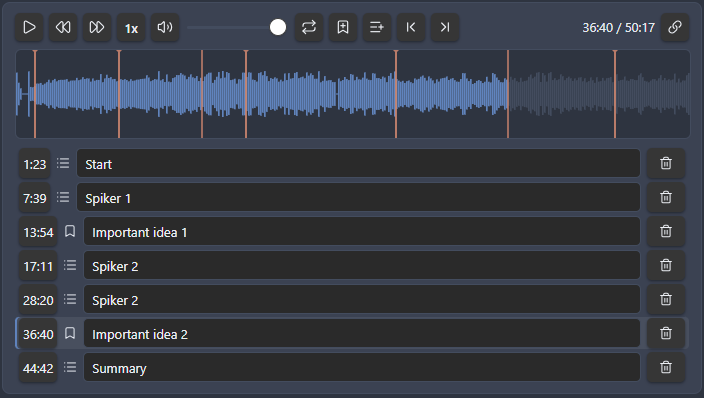Edit the Important idea 2 title field
Image resolution: width=704 pixels, height=398 pixels.
pyautogui.click(x=362, y=334)
